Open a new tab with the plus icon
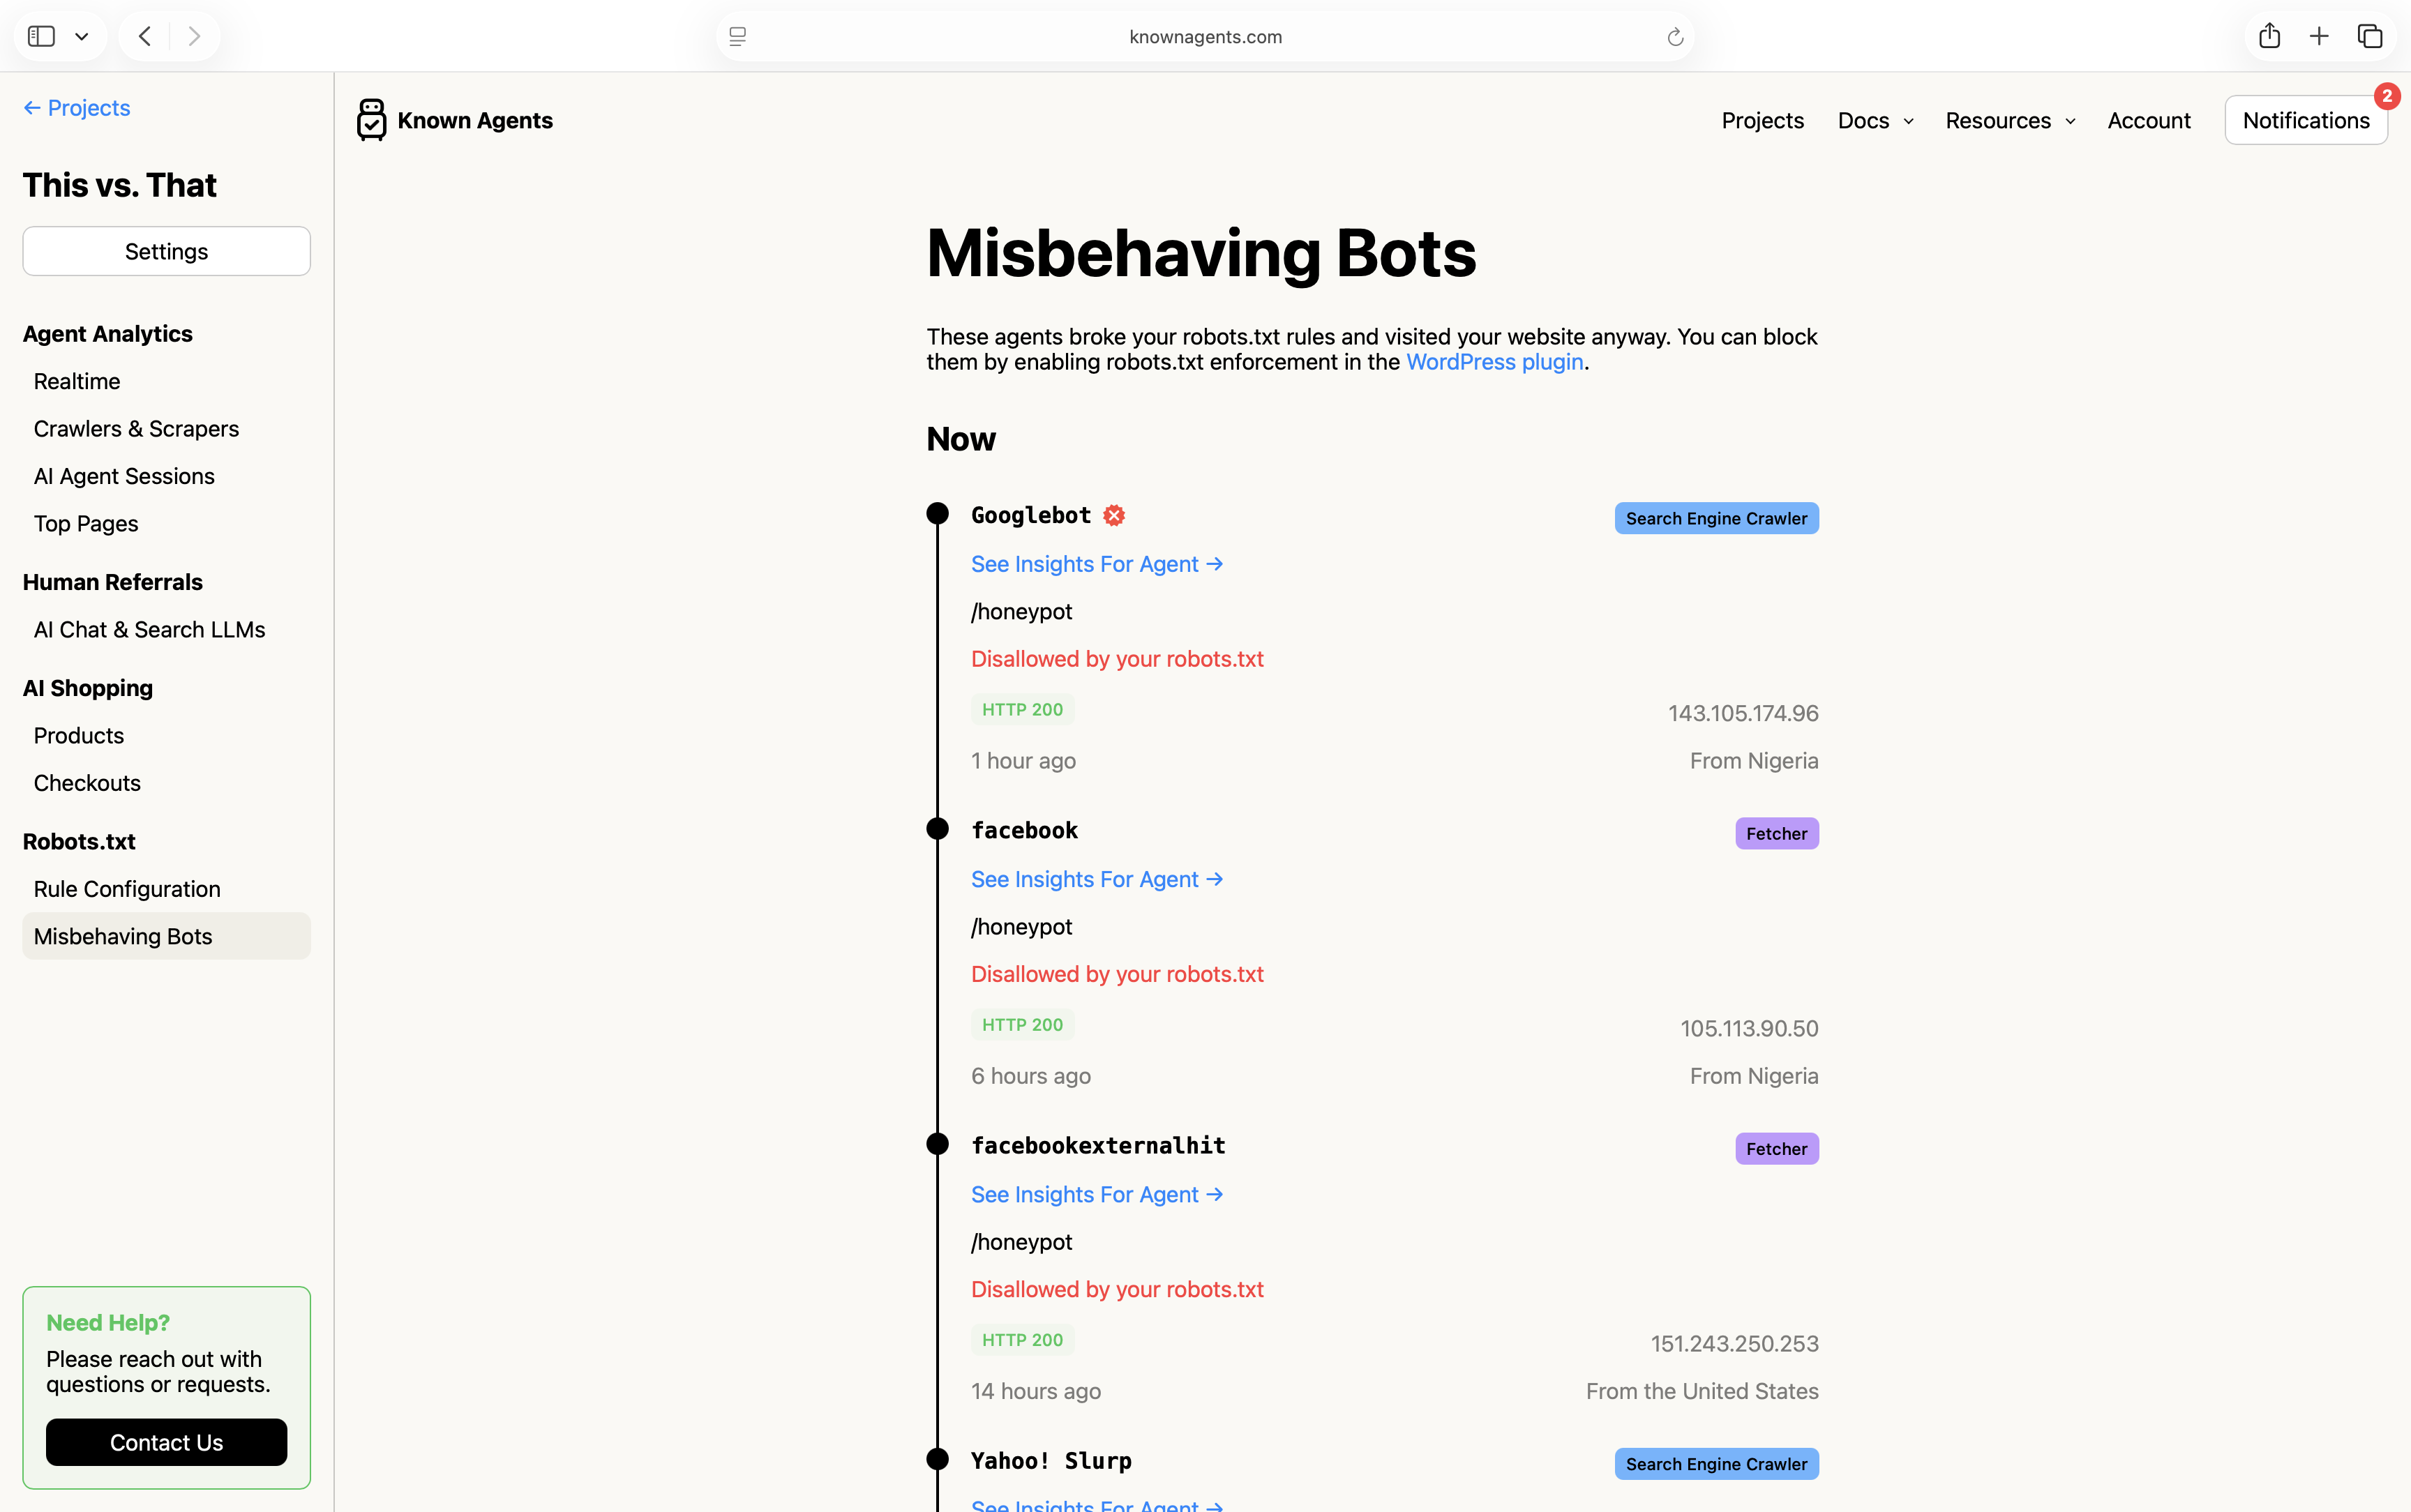This screenshot has width=2411, height=1512. [2319, 35]
